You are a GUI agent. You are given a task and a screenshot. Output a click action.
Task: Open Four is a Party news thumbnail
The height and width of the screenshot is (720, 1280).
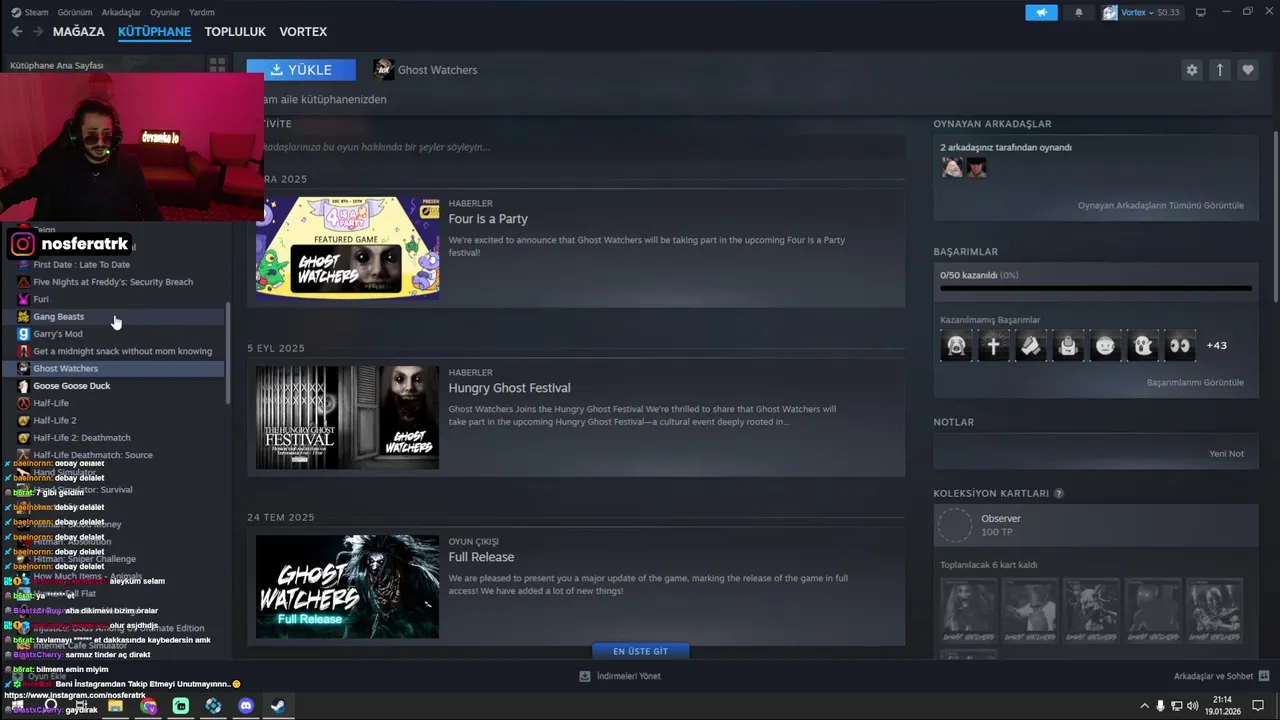pyautogui.click(x=347, y=248)
